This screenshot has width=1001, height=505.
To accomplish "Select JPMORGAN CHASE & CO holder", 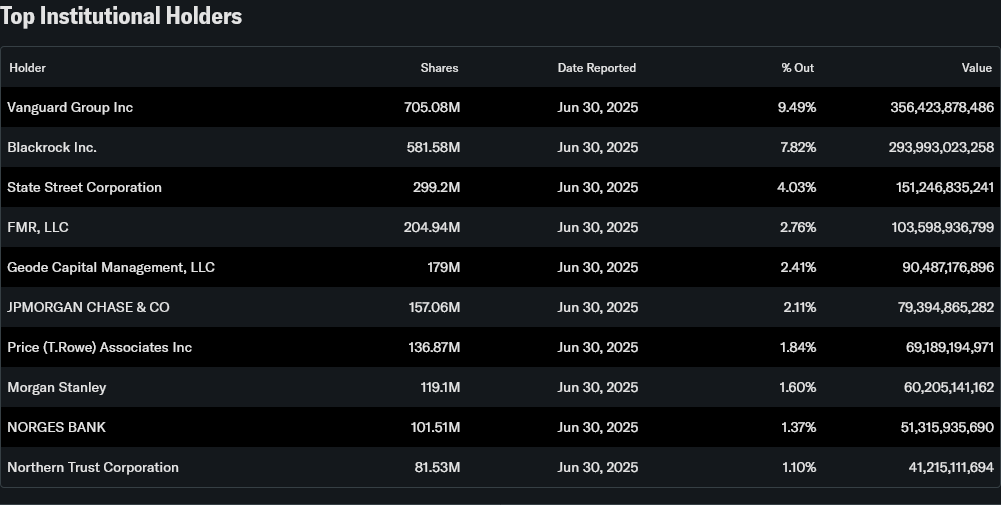I will [88, 307].
